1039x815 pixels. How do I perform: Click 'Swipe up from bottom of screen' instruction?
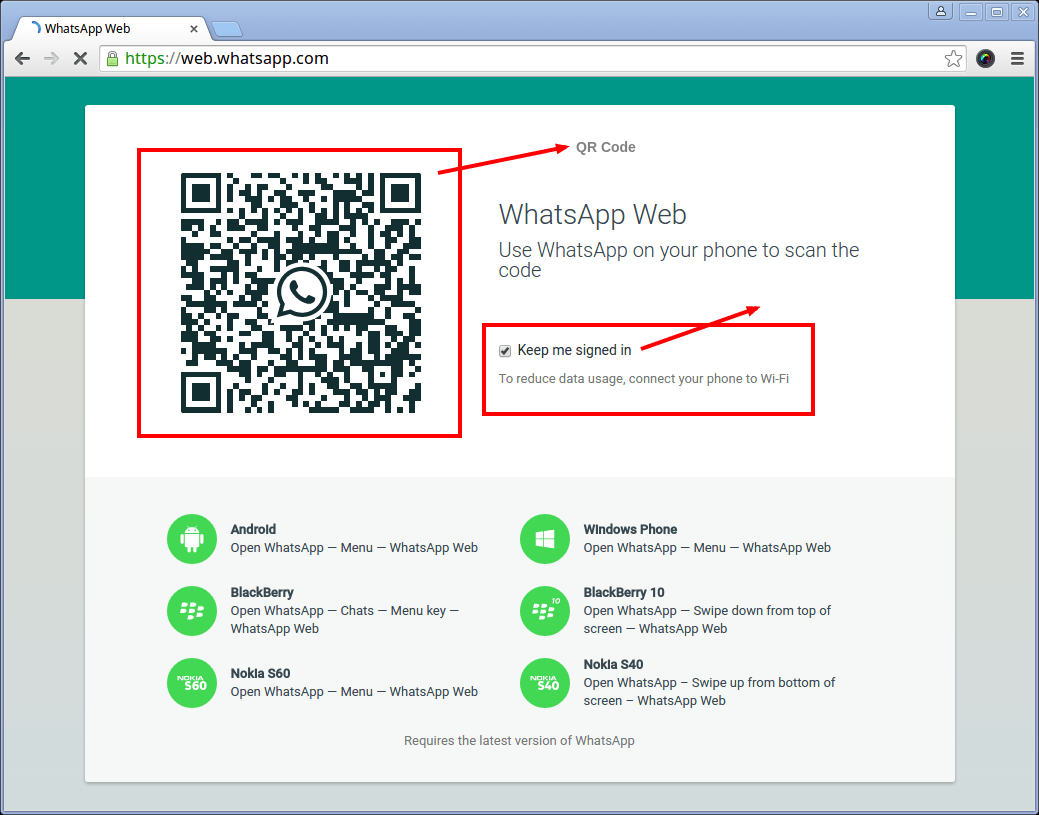coord(709,692)
